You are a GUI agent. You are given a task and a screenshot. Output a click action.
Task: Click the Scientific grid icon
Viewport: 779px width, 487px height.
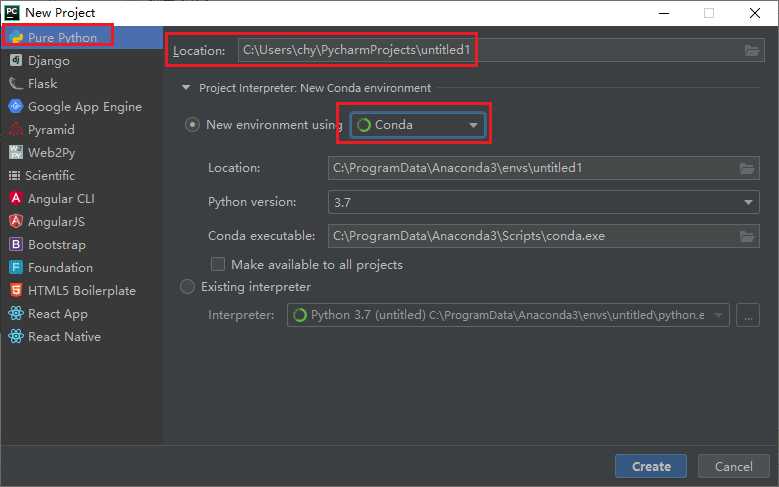(x=14, y=175)
